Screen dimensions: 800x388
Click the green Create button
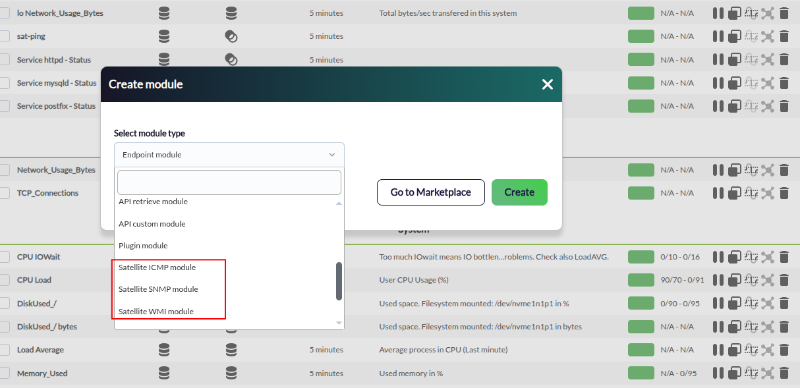coord(519,192)
